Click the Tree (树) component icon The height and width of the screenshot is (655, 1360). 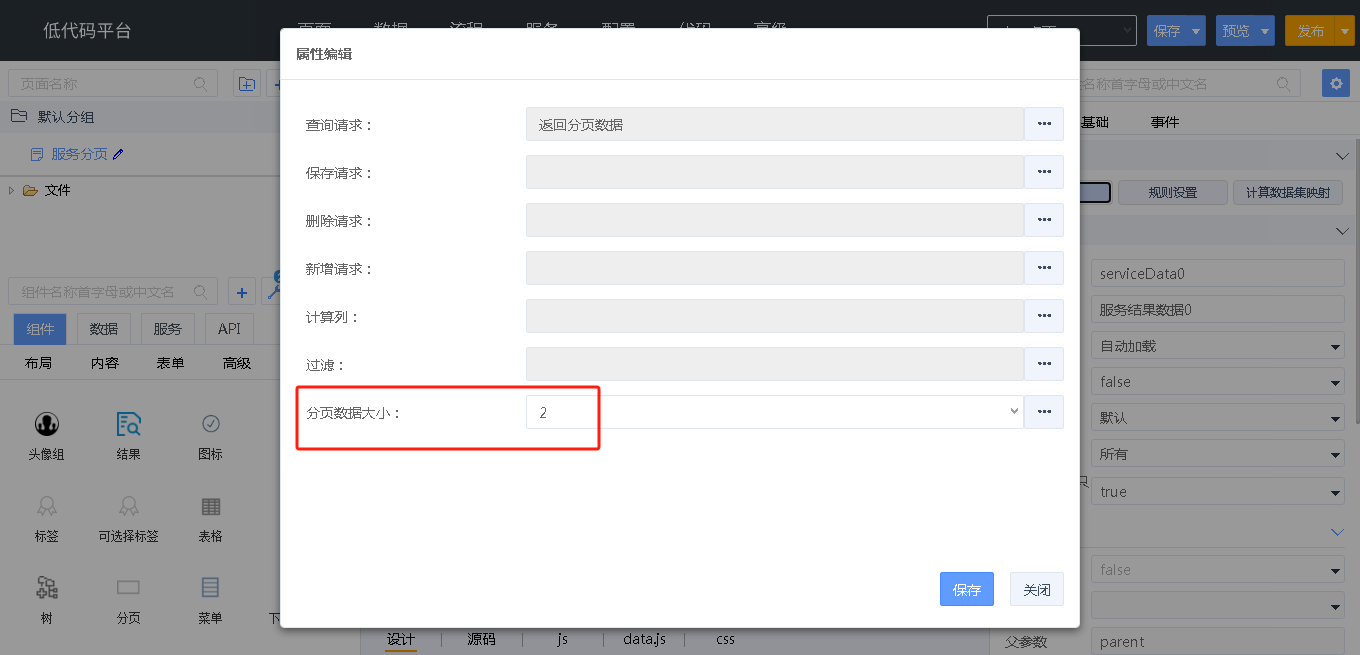pyautogui.click(x=46, y=588)
